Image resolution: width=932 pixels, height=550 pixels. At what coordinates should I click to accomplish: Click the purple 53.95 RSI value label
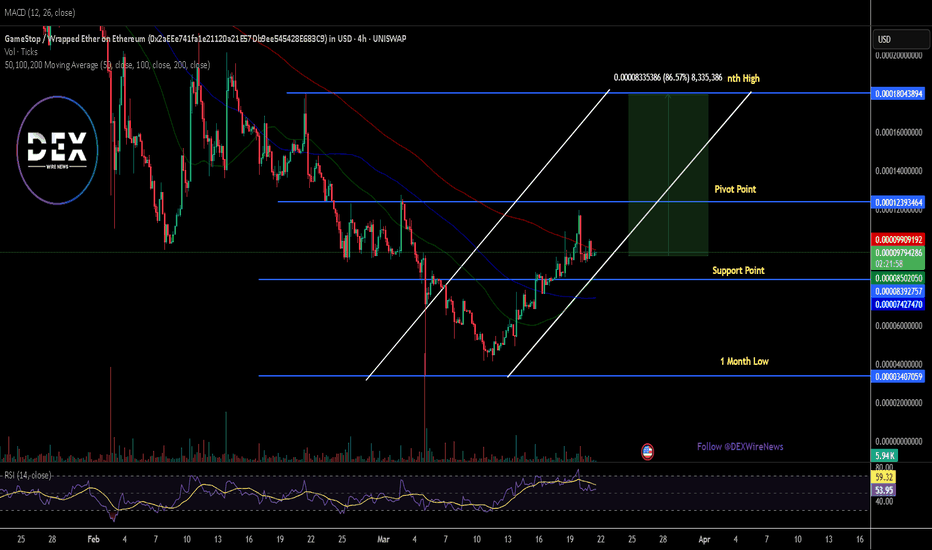tap(884, 491)
